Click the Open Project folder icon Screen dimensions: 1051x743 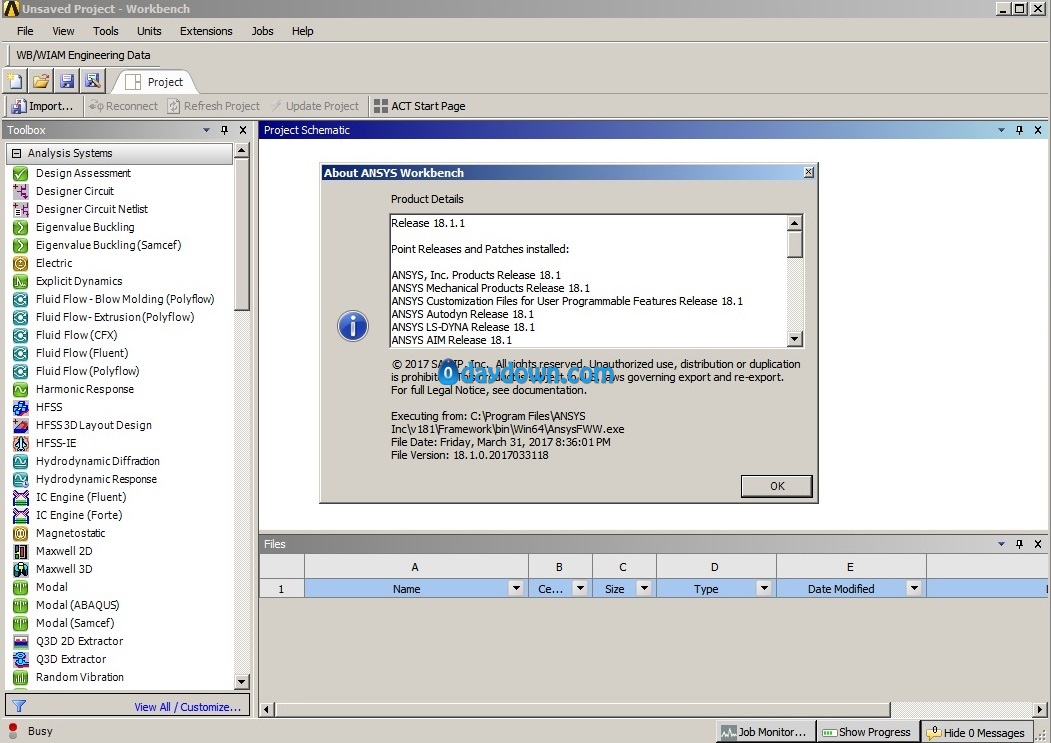[x=41, y=81]
